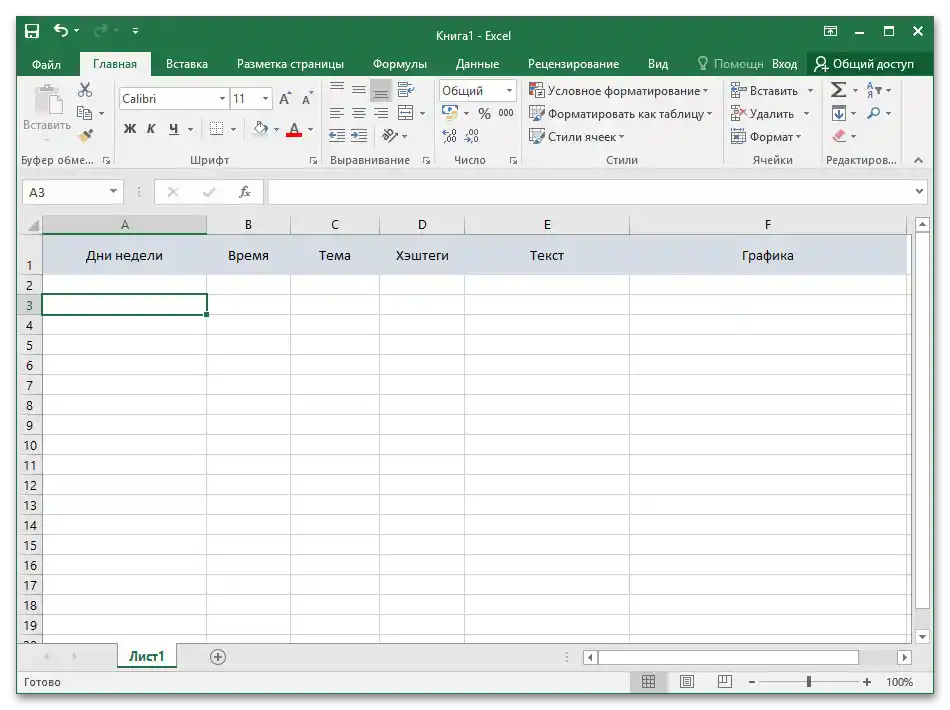Toggle bottom vertical alignment

click(x=380, y=90)
